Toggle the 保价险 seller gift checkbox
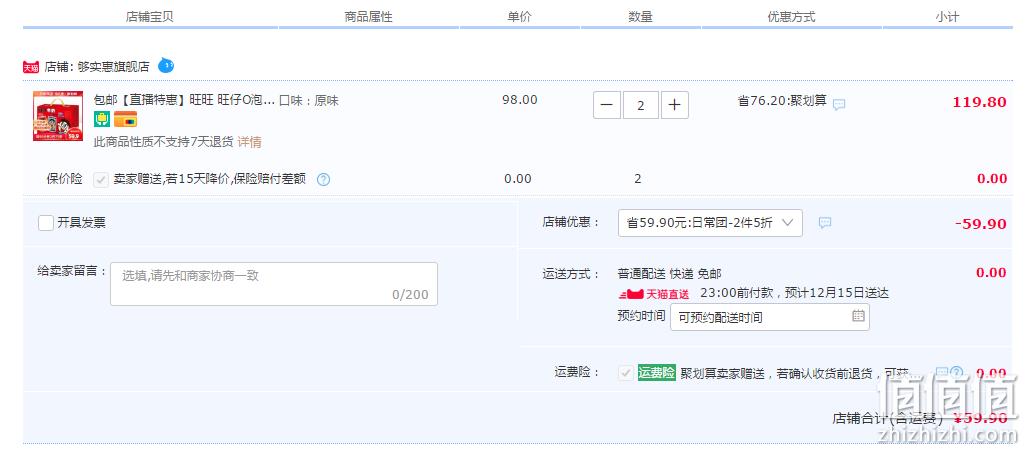The image size is (1027, 452). click(101, 179)
